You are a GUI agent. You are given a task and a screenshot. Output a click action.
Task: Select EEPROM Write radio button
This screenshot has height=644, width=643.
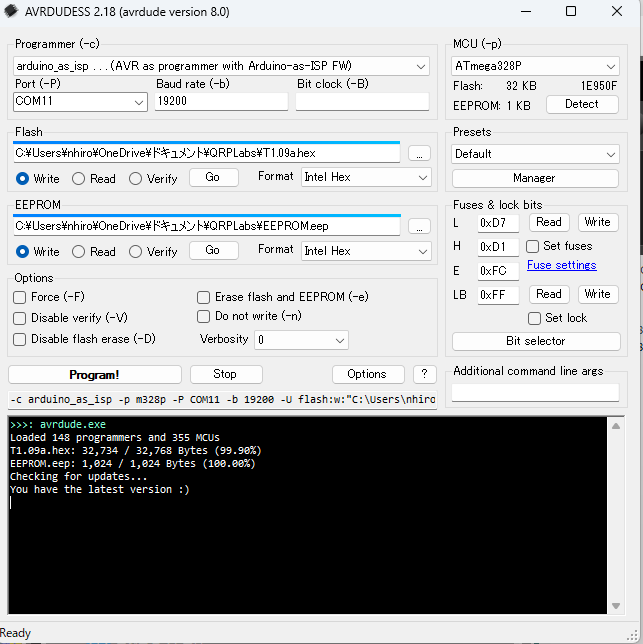pyautogui.click(x=22, y=251)
